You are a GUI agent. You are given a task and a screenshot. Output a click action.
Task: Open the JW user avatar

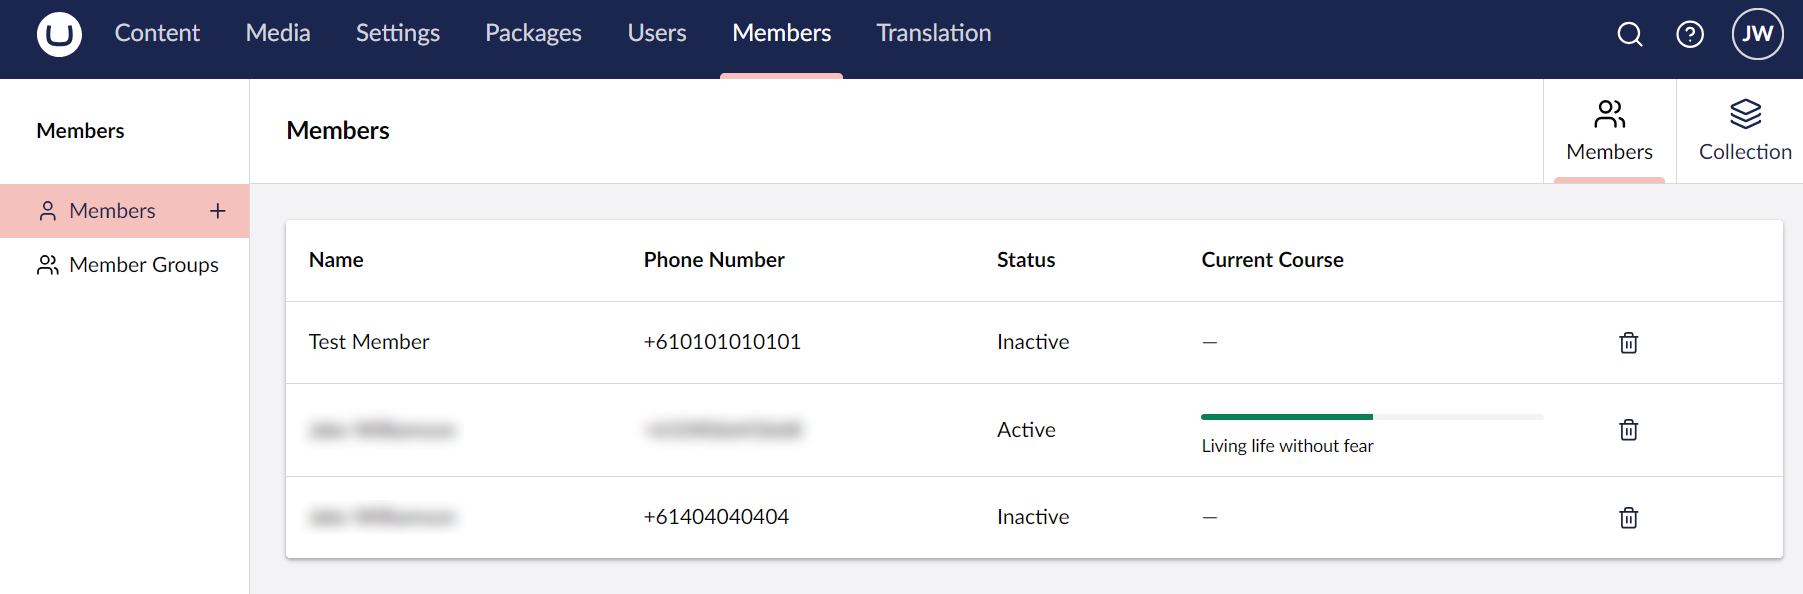click(1757, 34)
